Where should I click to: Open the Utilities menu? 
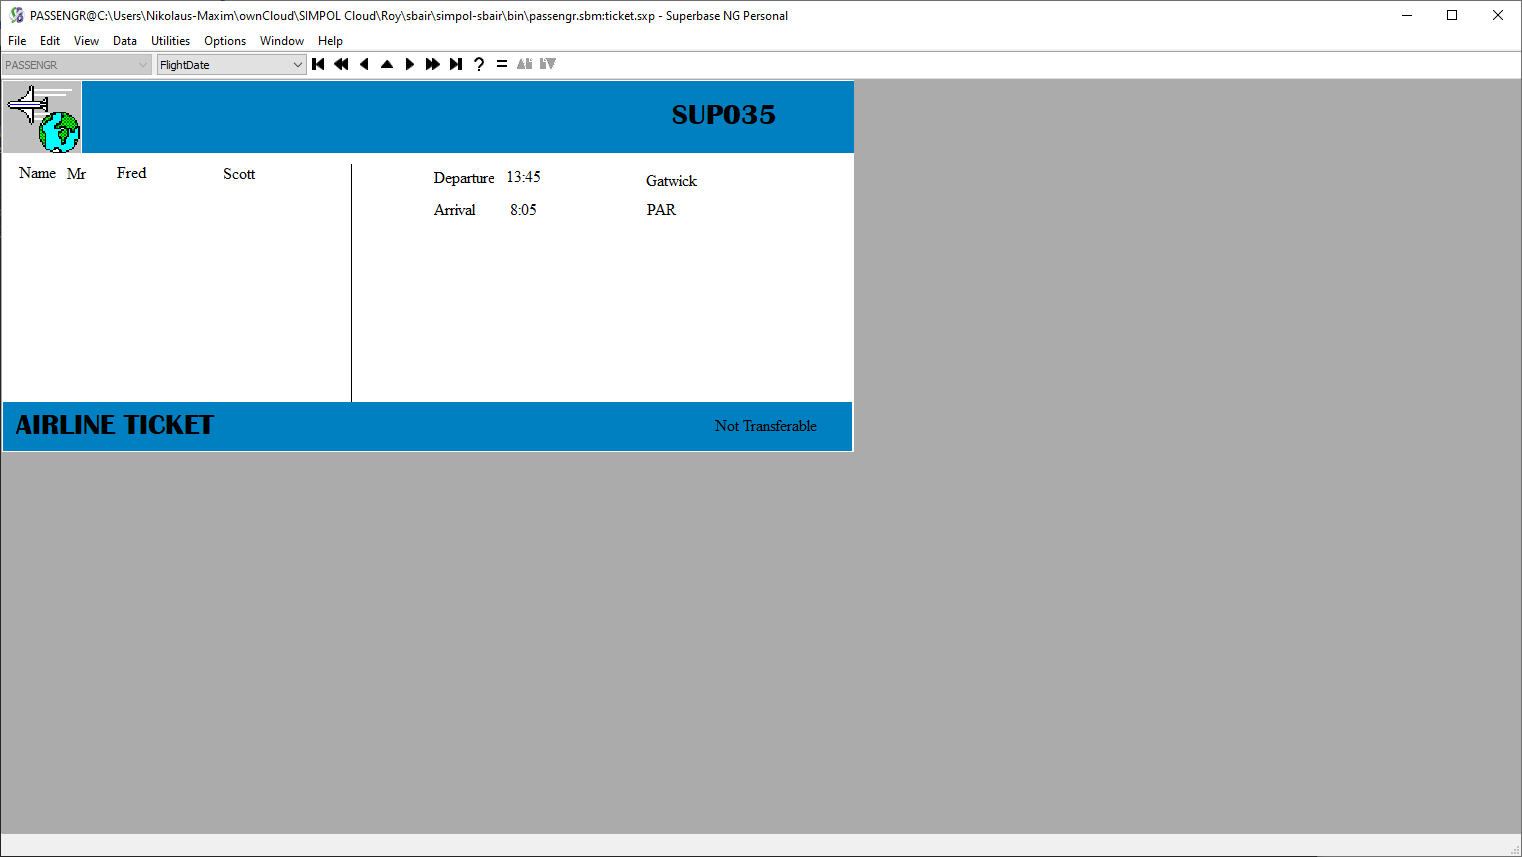(170, 40)
